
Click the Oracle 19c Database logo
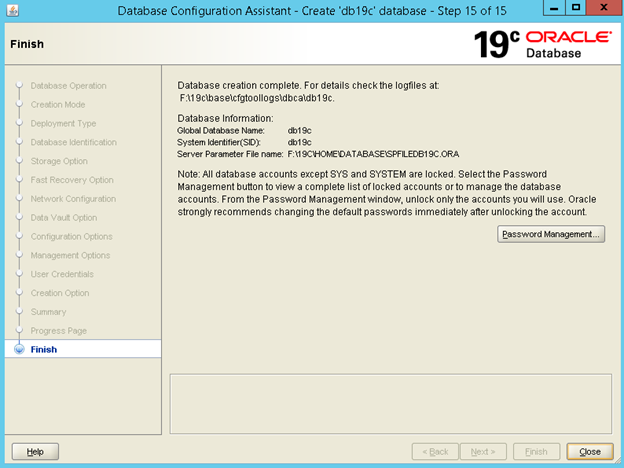coord(542,44)
